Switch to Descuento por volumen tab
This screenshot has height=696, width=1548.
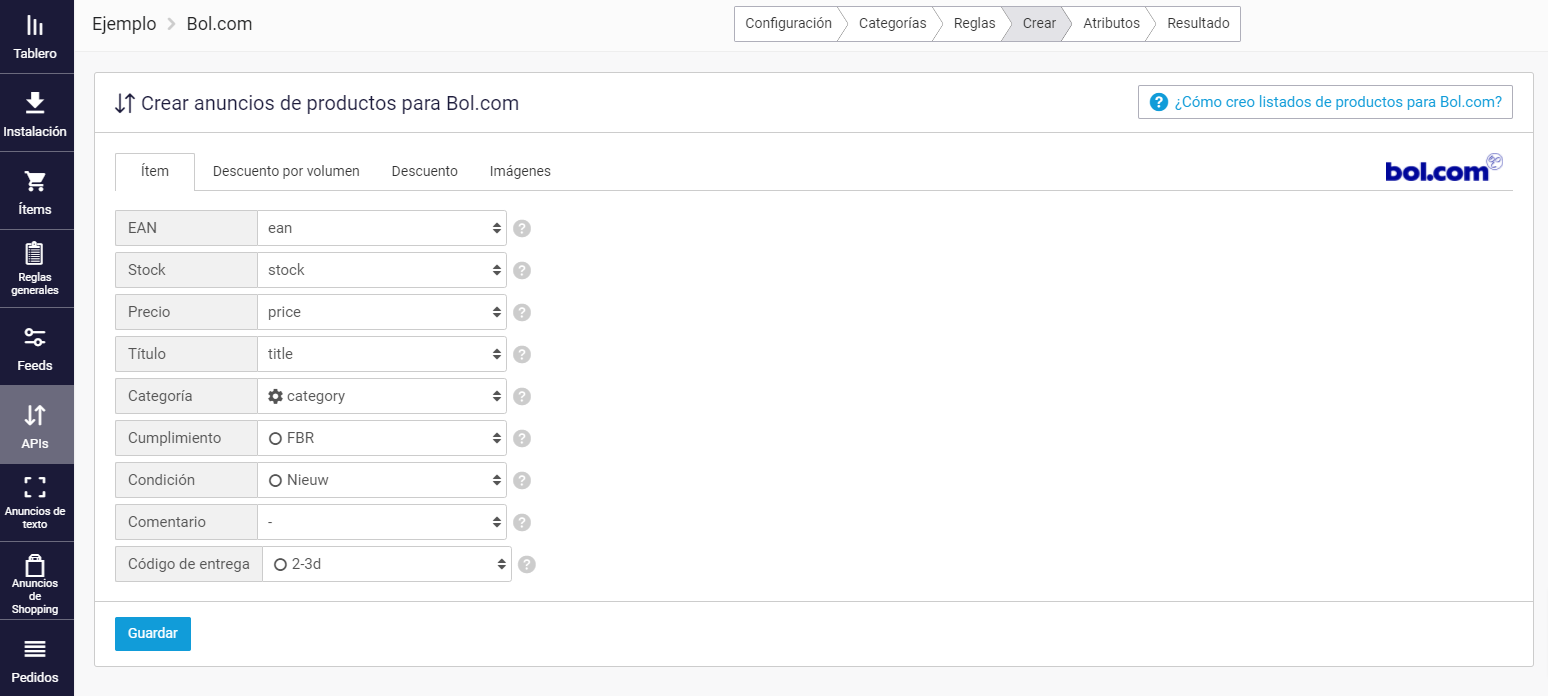point(286,171)
